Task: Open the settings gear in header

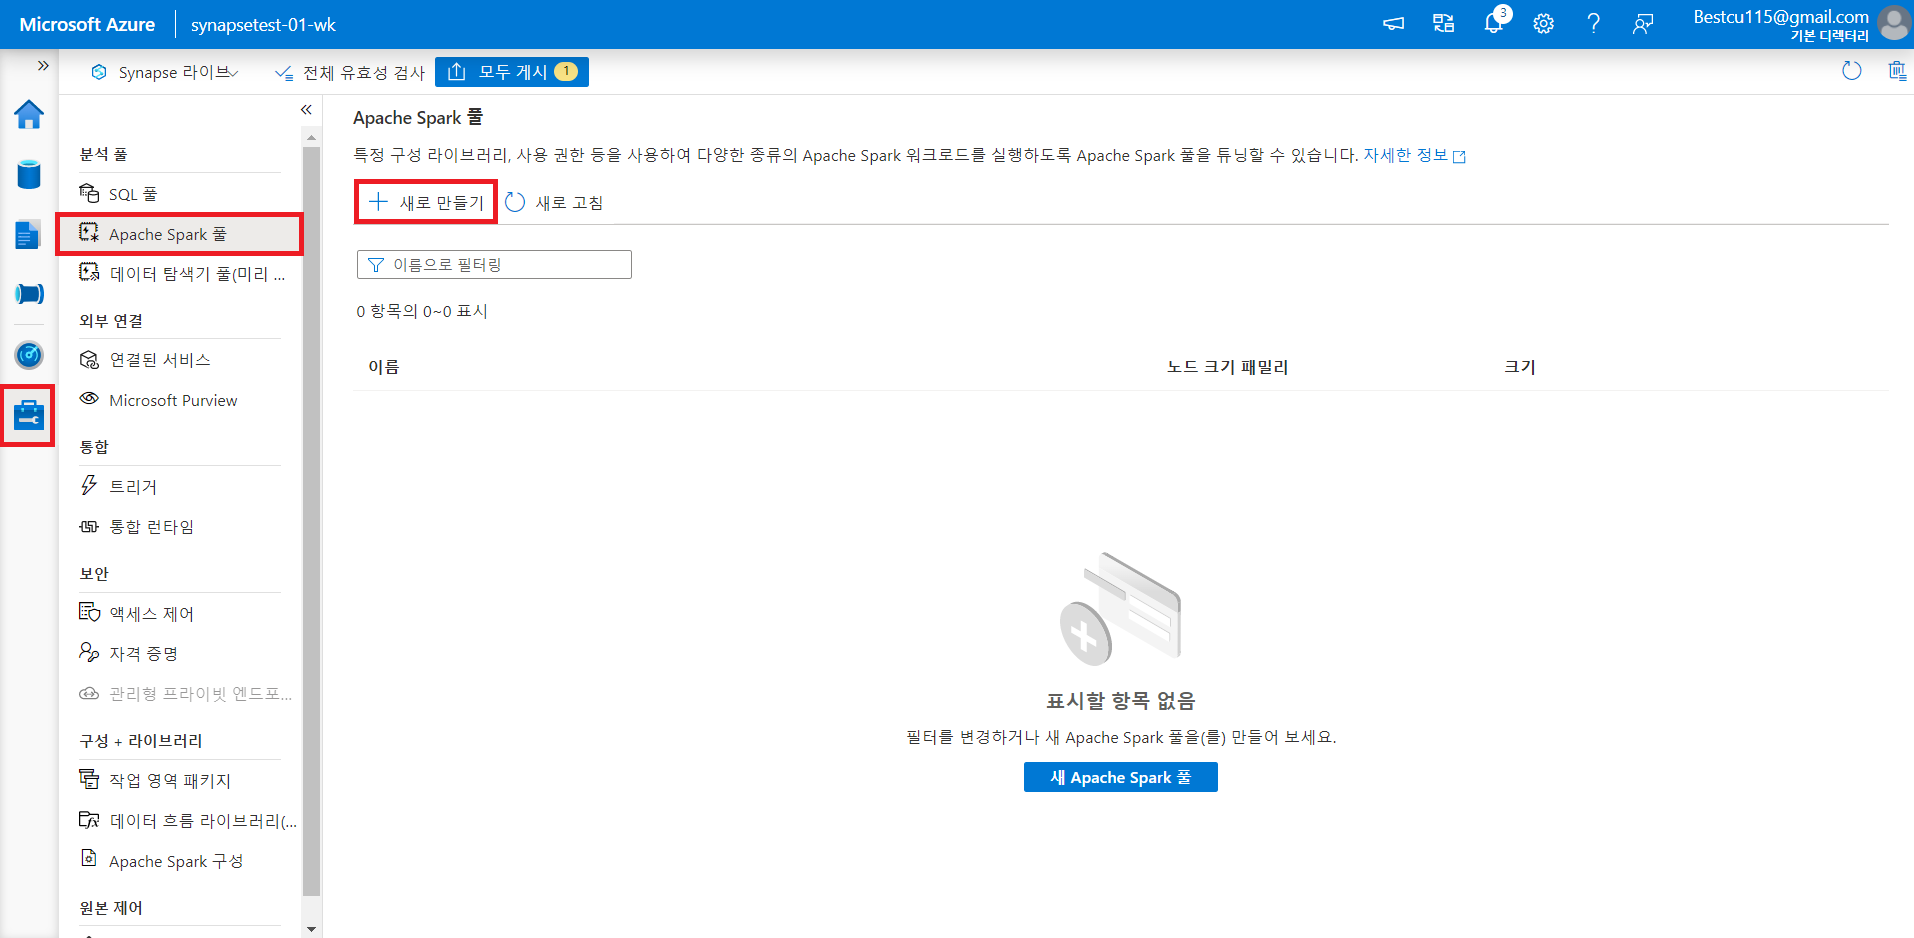Action: point(1544,24)
